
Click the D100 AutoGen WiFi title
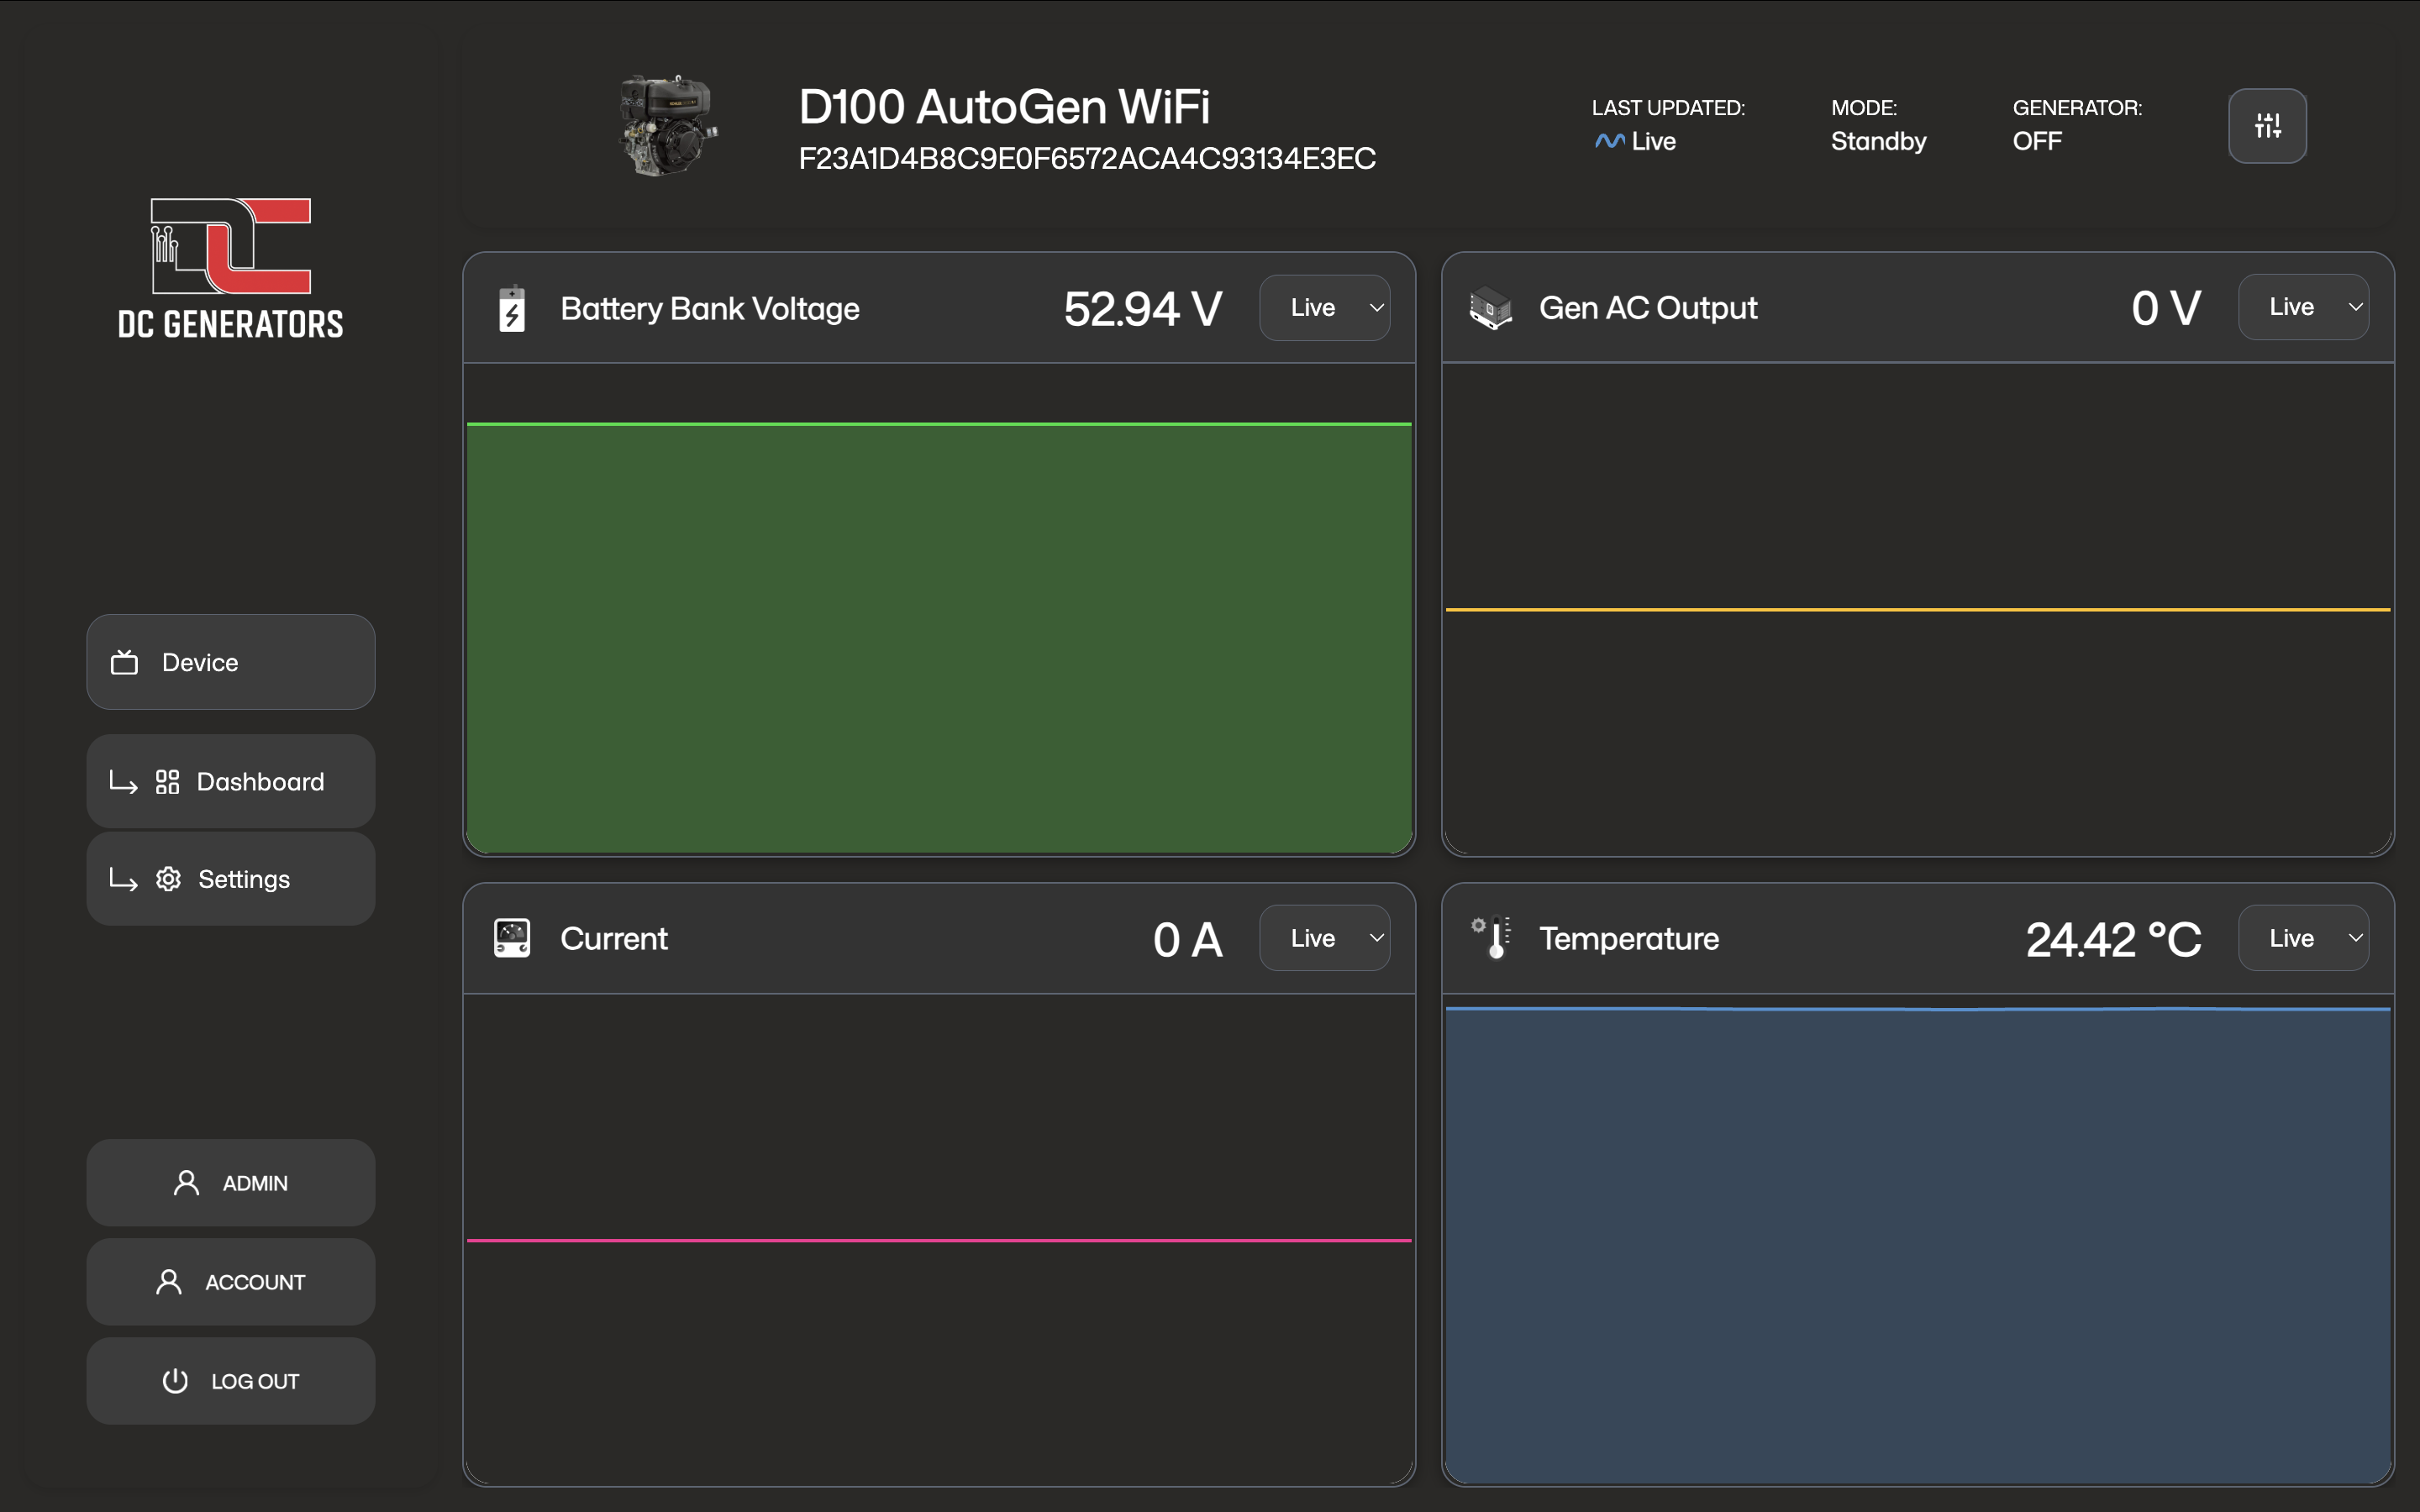[1004, 107]
